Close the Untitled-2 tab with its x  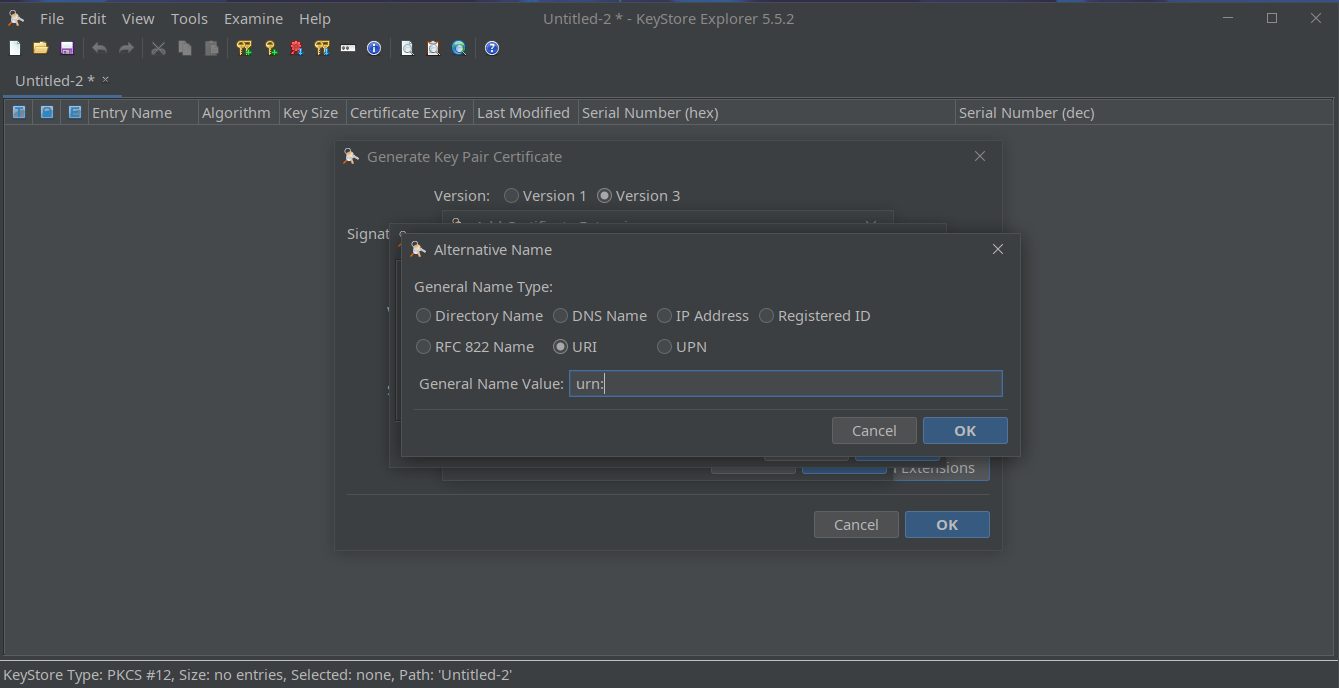[105, 80]
